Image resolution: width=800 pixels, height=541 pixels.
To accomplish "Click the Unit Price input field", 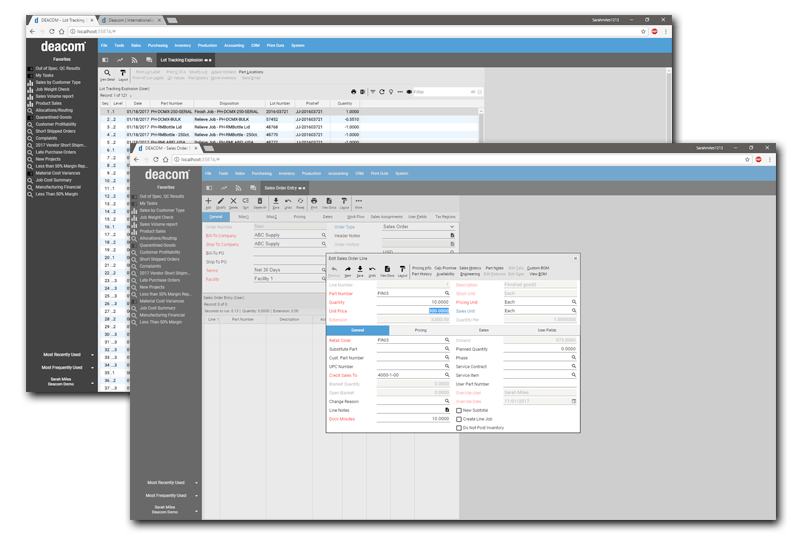I will pyautogui.click(x=413, y=311).
